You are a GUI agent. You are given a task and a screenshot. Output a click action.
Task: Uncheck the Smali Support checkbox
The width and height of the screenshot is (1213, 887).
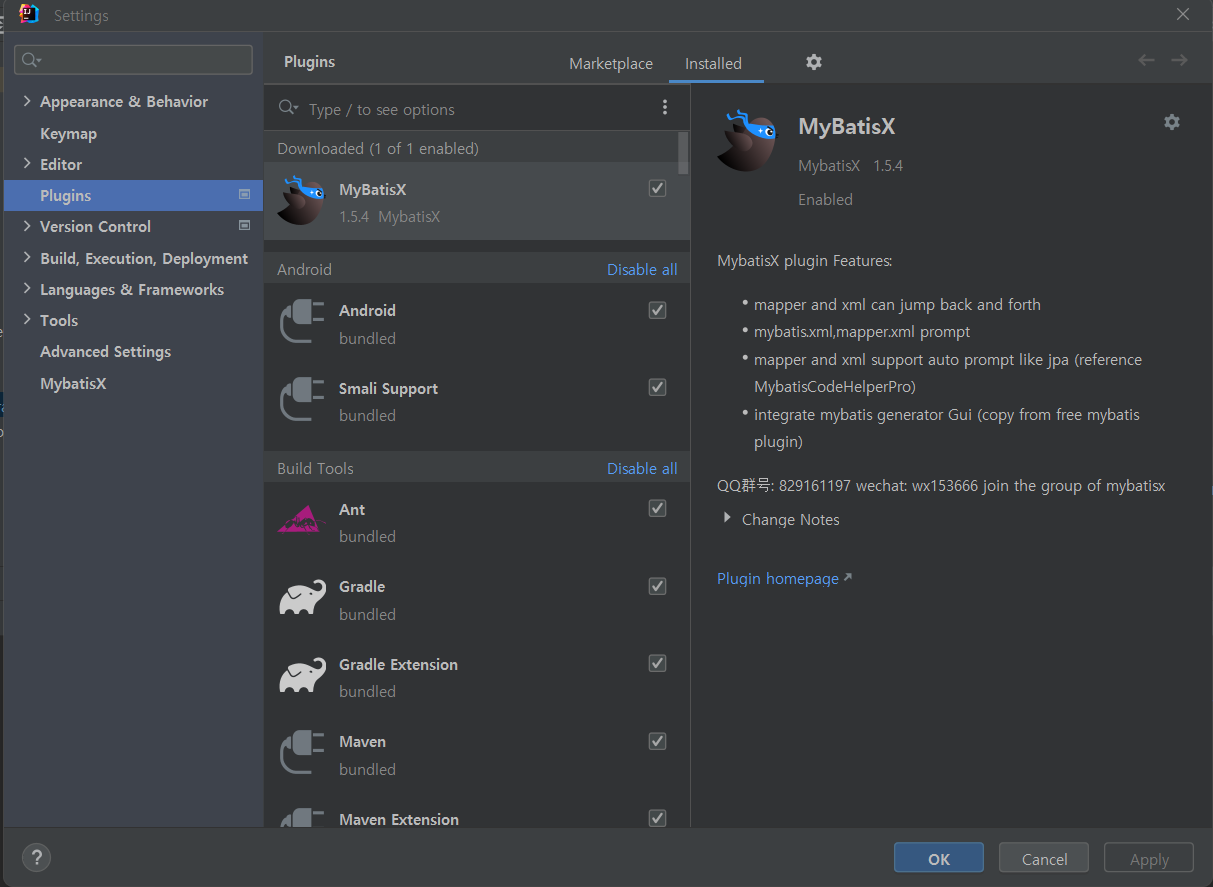pyautogui.click(x=657, y=387)
